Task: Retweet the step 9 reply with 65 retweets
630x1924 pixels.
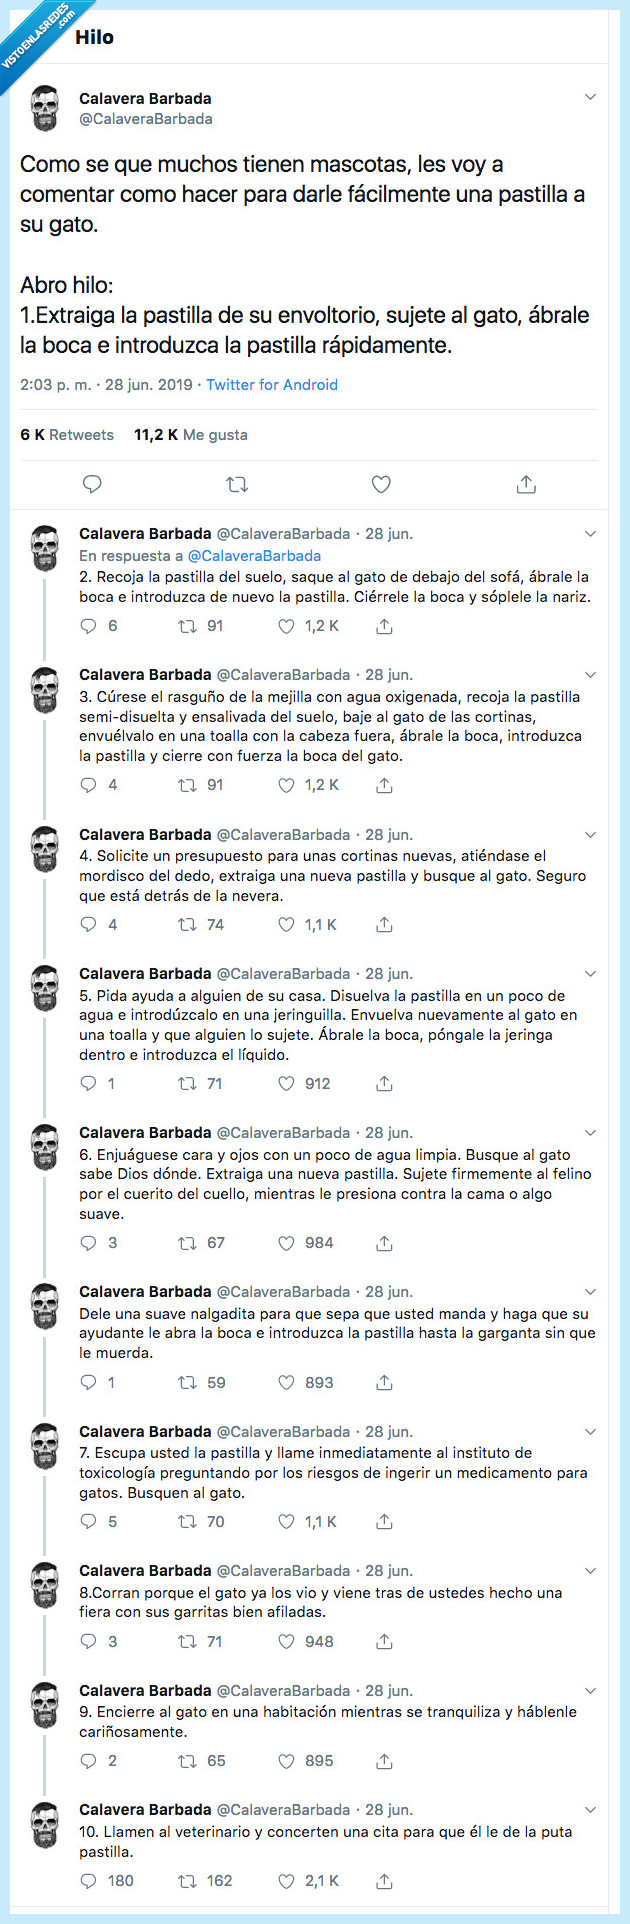Action: pyautogui.click(x=187, y=1761)
